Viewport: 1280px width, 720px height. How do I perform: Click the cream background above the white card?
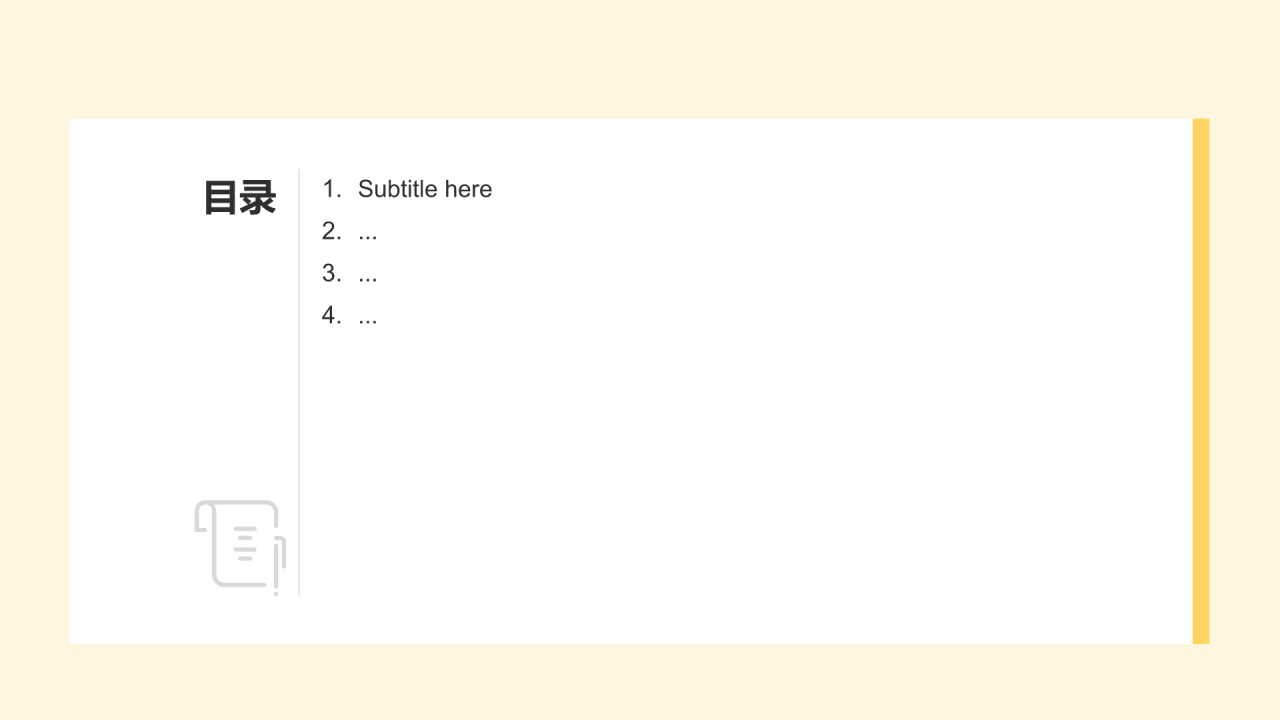tap(640, 59)
